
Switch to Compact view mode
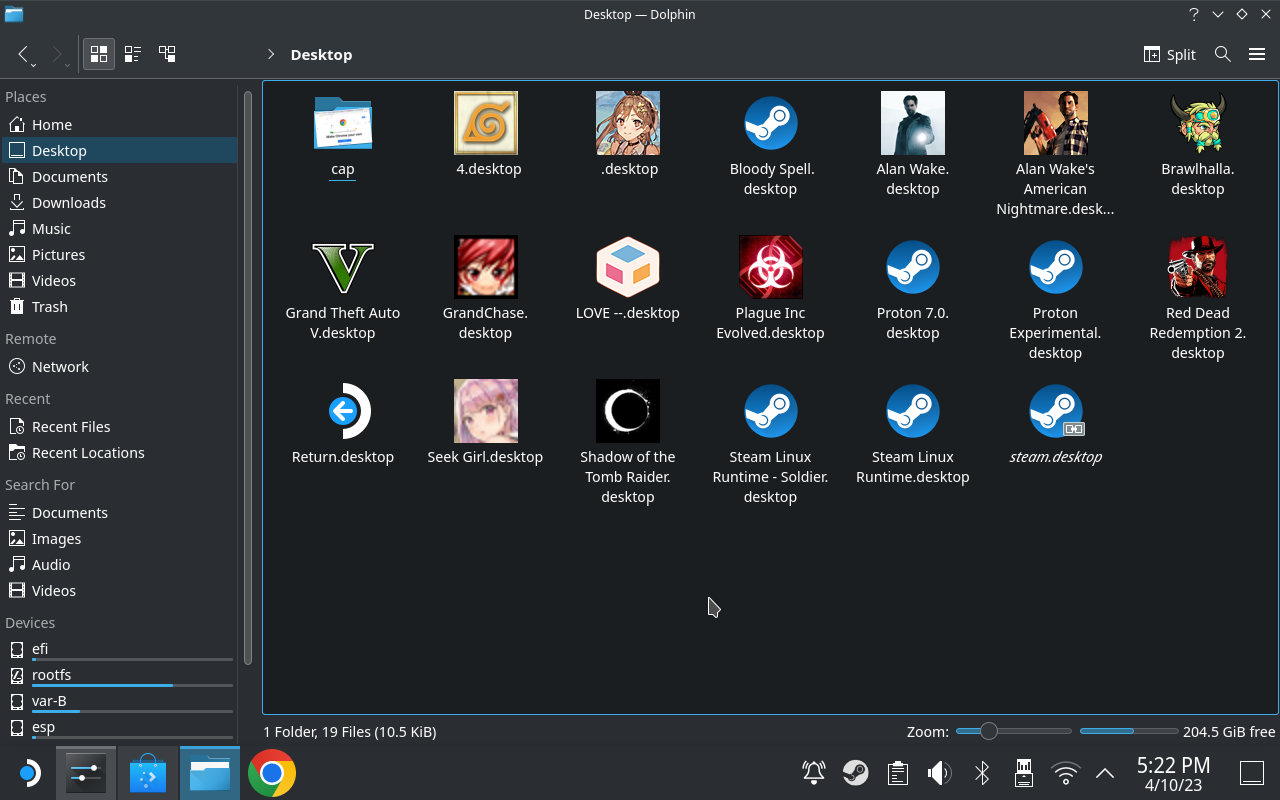[133, 54]
